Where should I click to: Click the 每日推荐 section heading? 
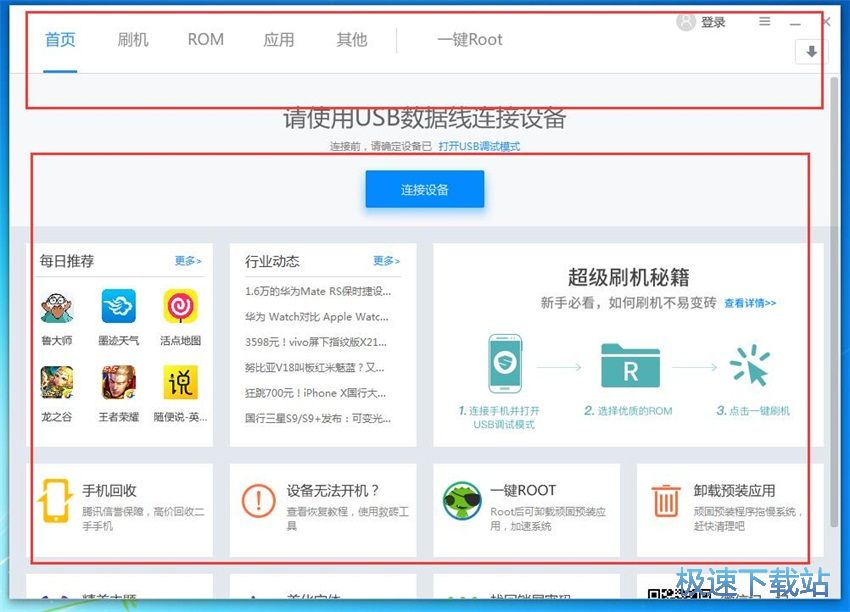[67, 261]
